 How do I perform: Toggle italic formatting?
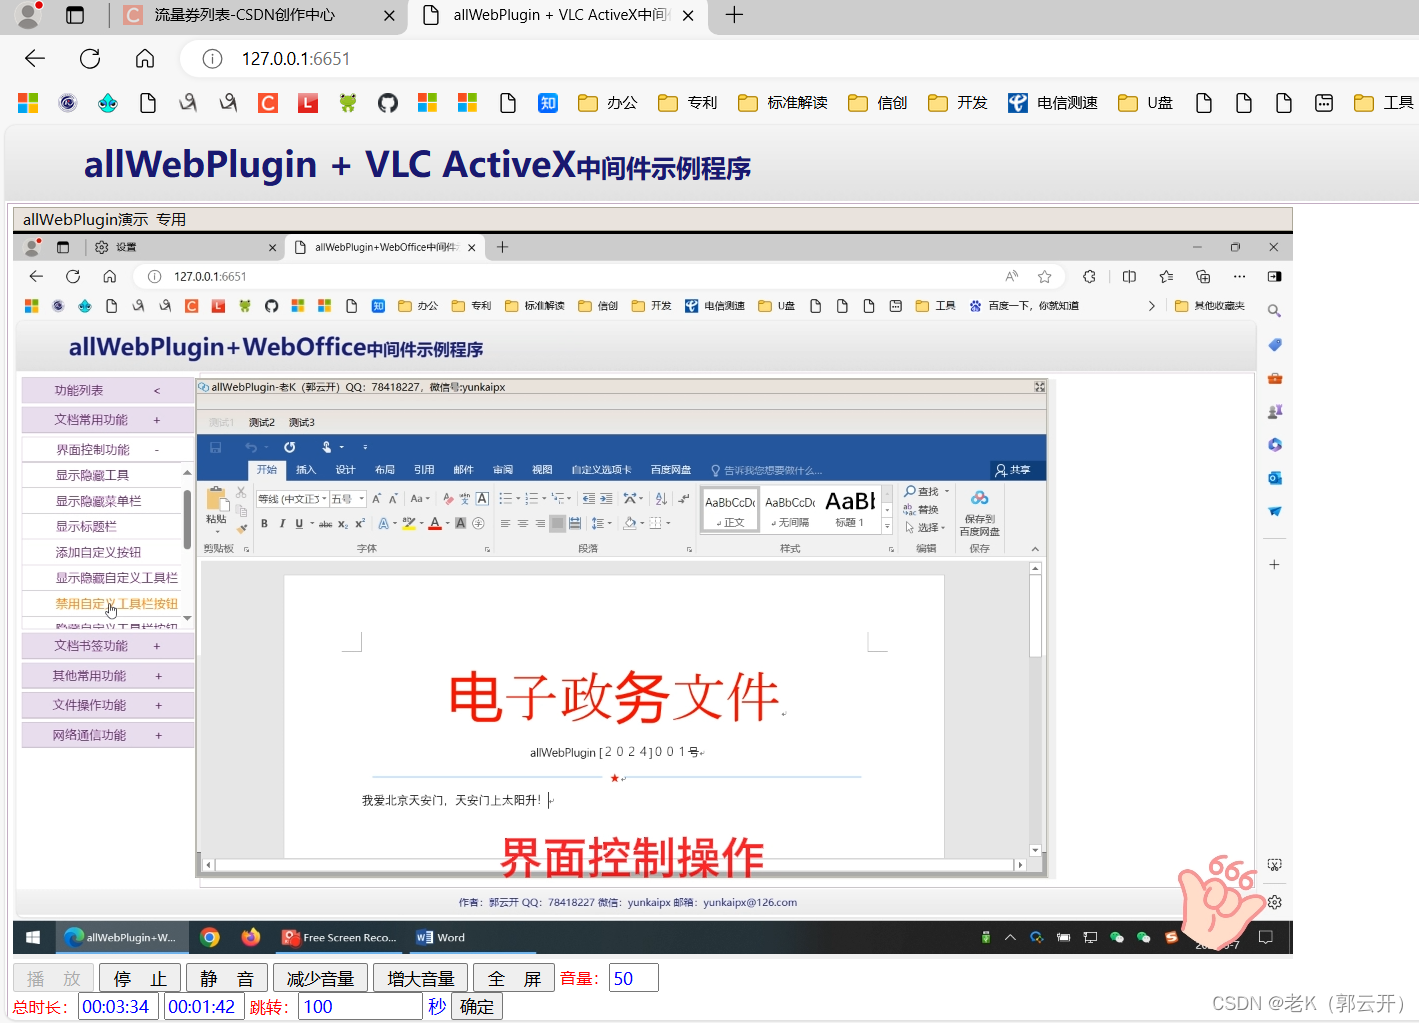click(282, 524)
